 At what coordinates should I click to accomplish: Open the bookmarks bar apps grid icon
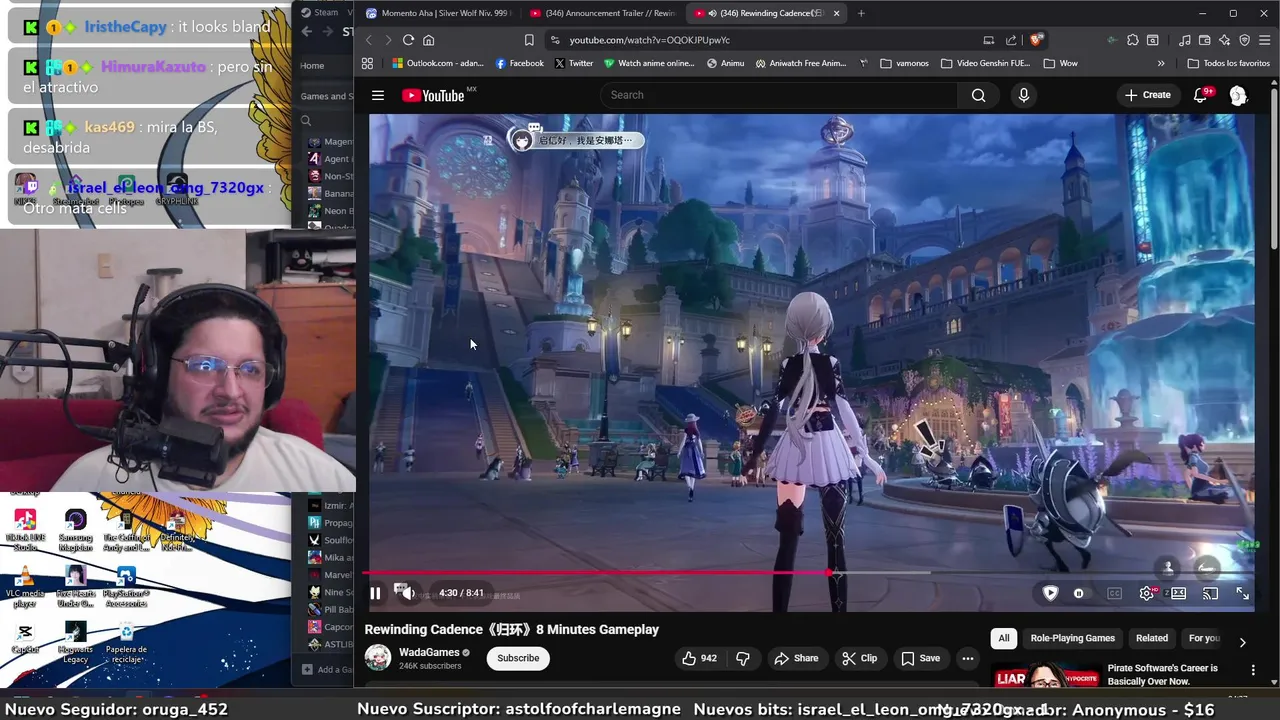coord(367,63)
